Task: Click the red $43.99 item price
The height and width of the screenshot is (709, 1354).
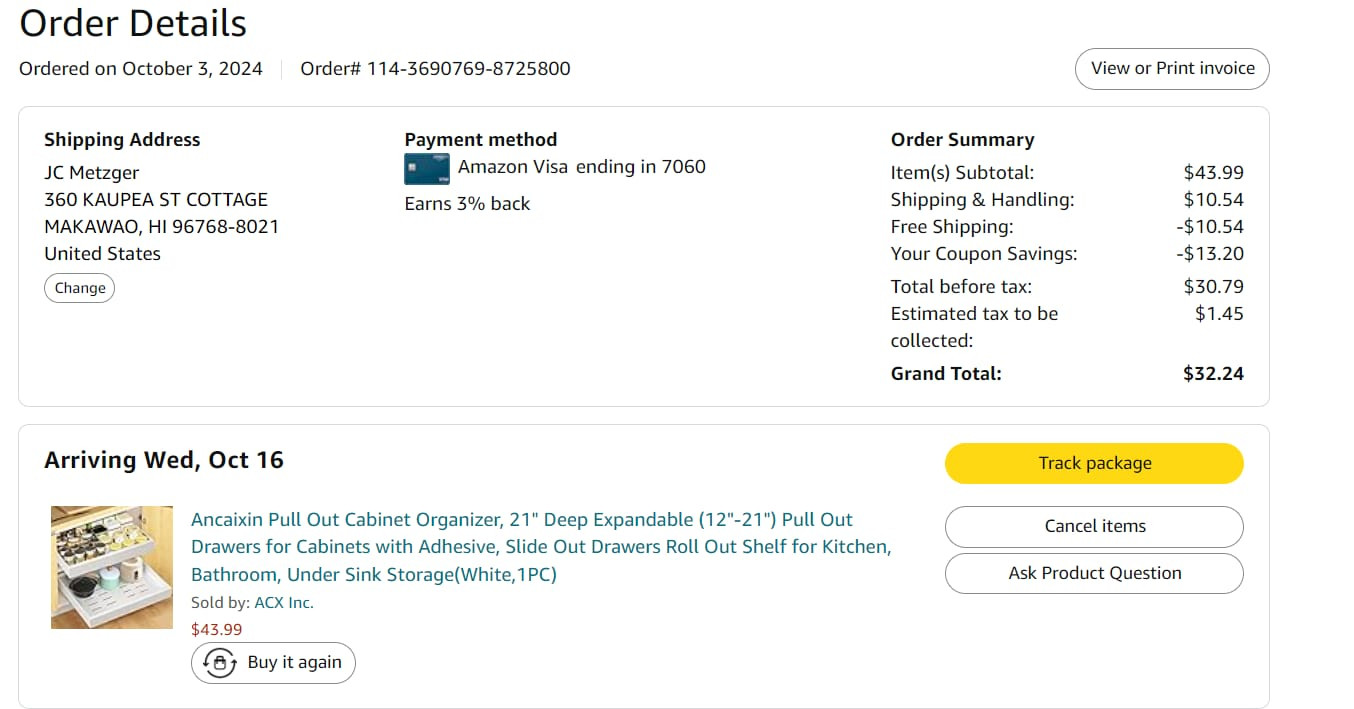Action: (x=216, y=630)
